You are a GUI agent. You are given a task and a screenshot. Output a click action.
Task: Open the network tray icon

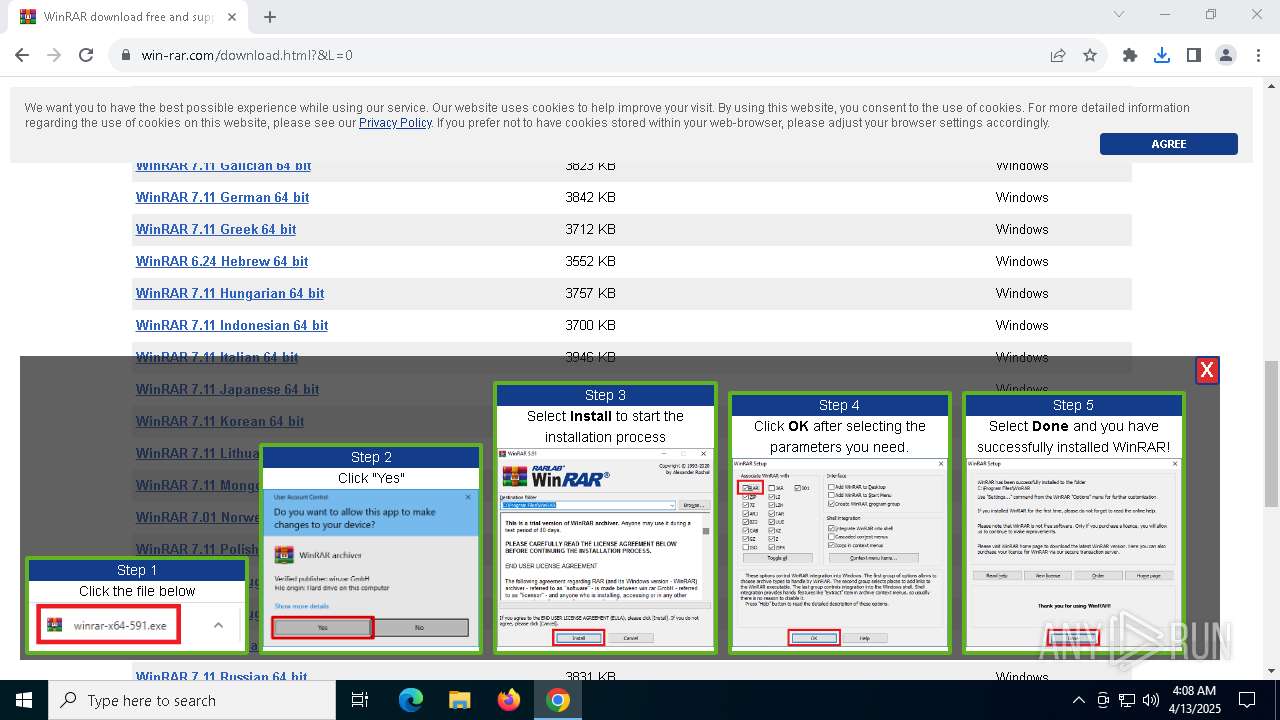click(1127, 700)
